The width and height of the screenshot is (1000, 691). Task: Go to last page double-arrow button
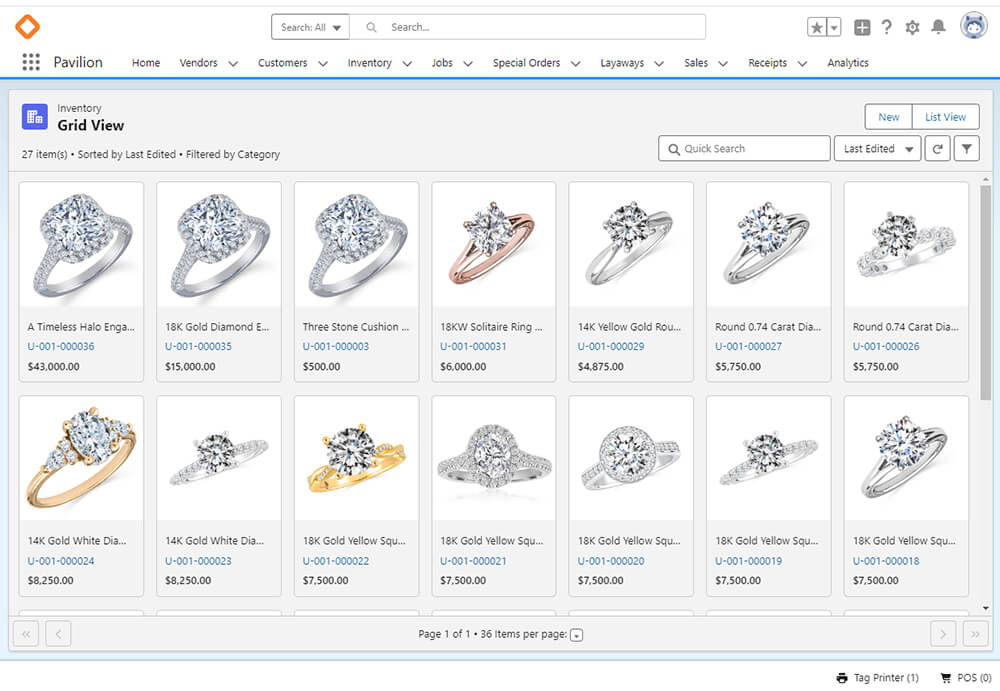[975, 634]
